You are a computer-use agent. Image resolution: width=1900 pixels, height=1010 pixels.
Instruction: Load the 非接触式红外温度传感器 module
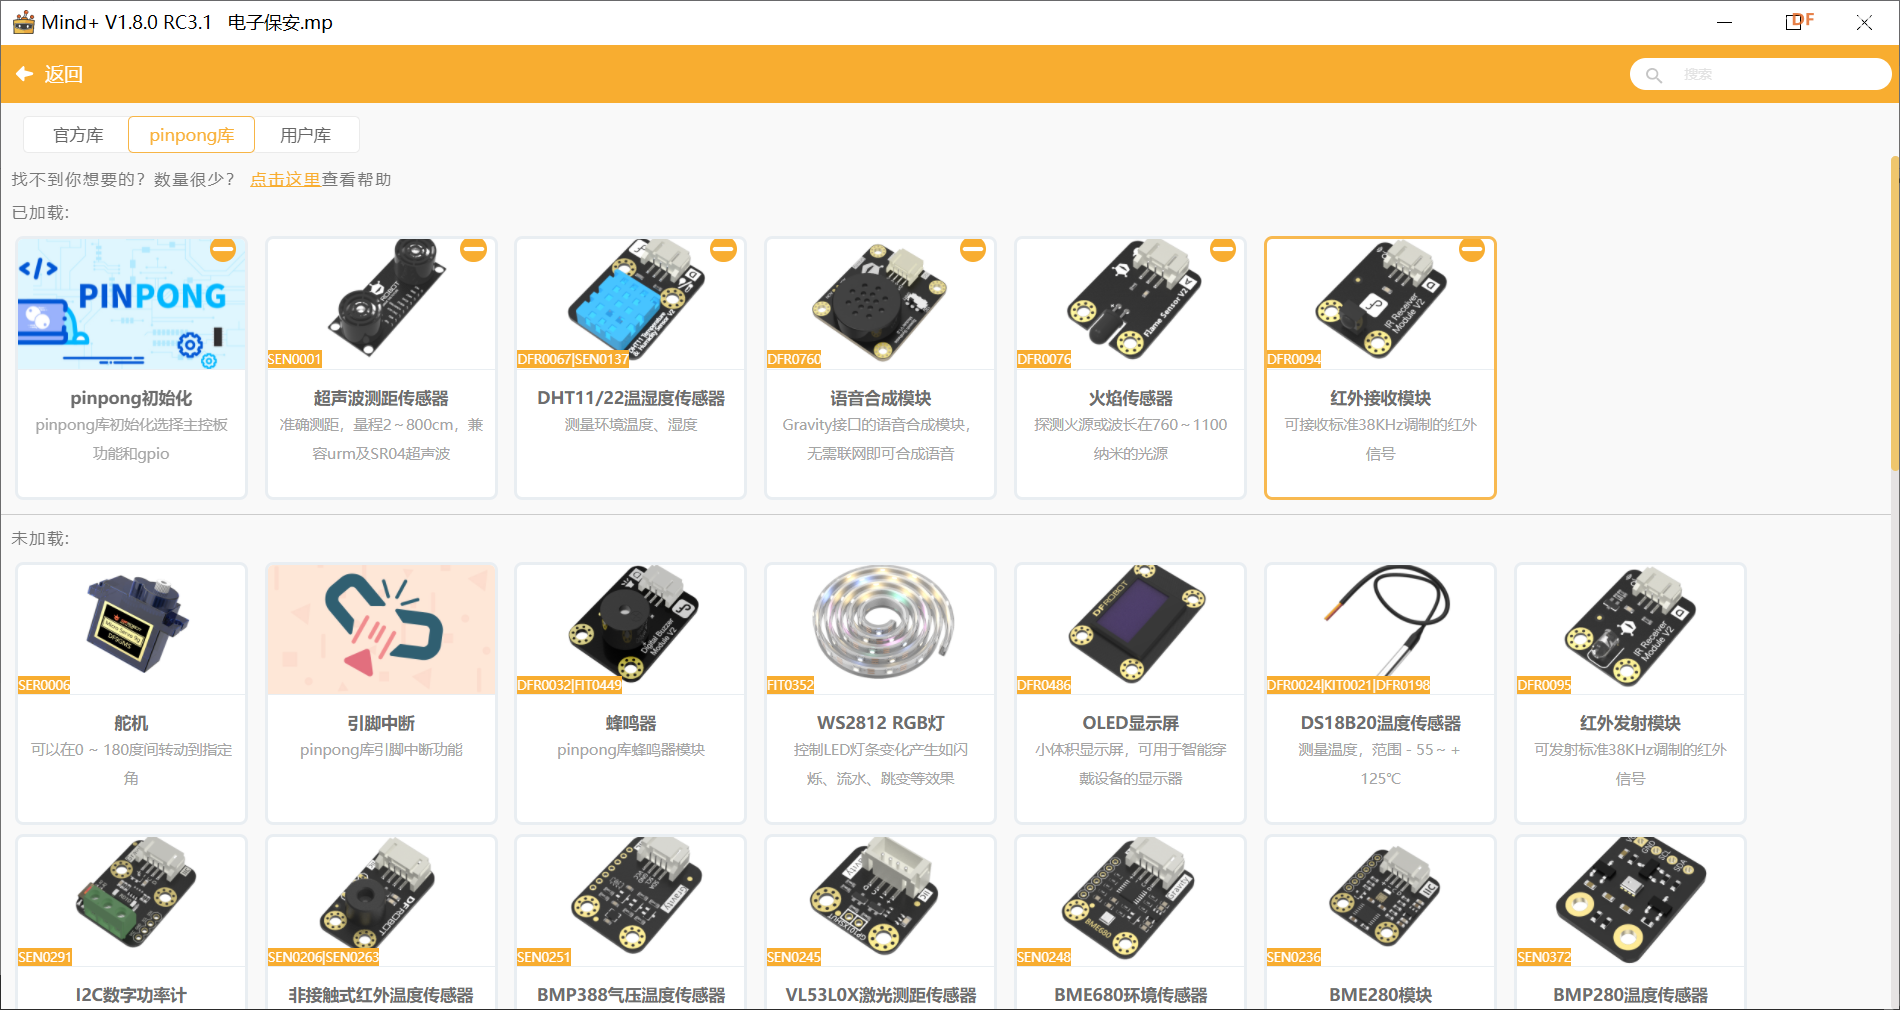pyautogui.click(x=381, y=922)
